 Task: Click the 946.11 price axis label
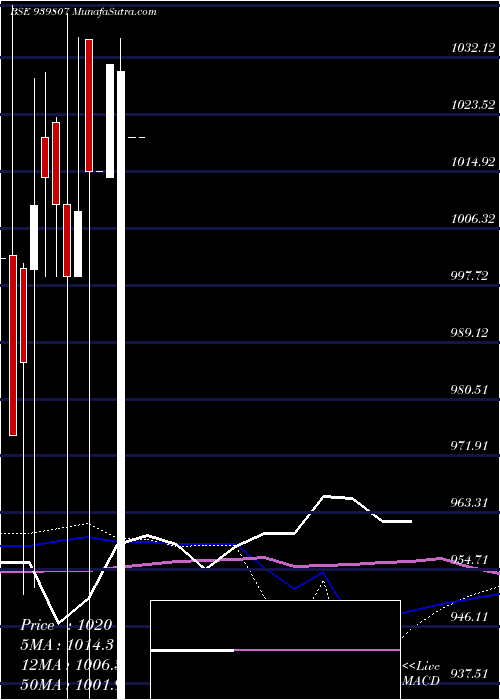click(x=469, y=617)
